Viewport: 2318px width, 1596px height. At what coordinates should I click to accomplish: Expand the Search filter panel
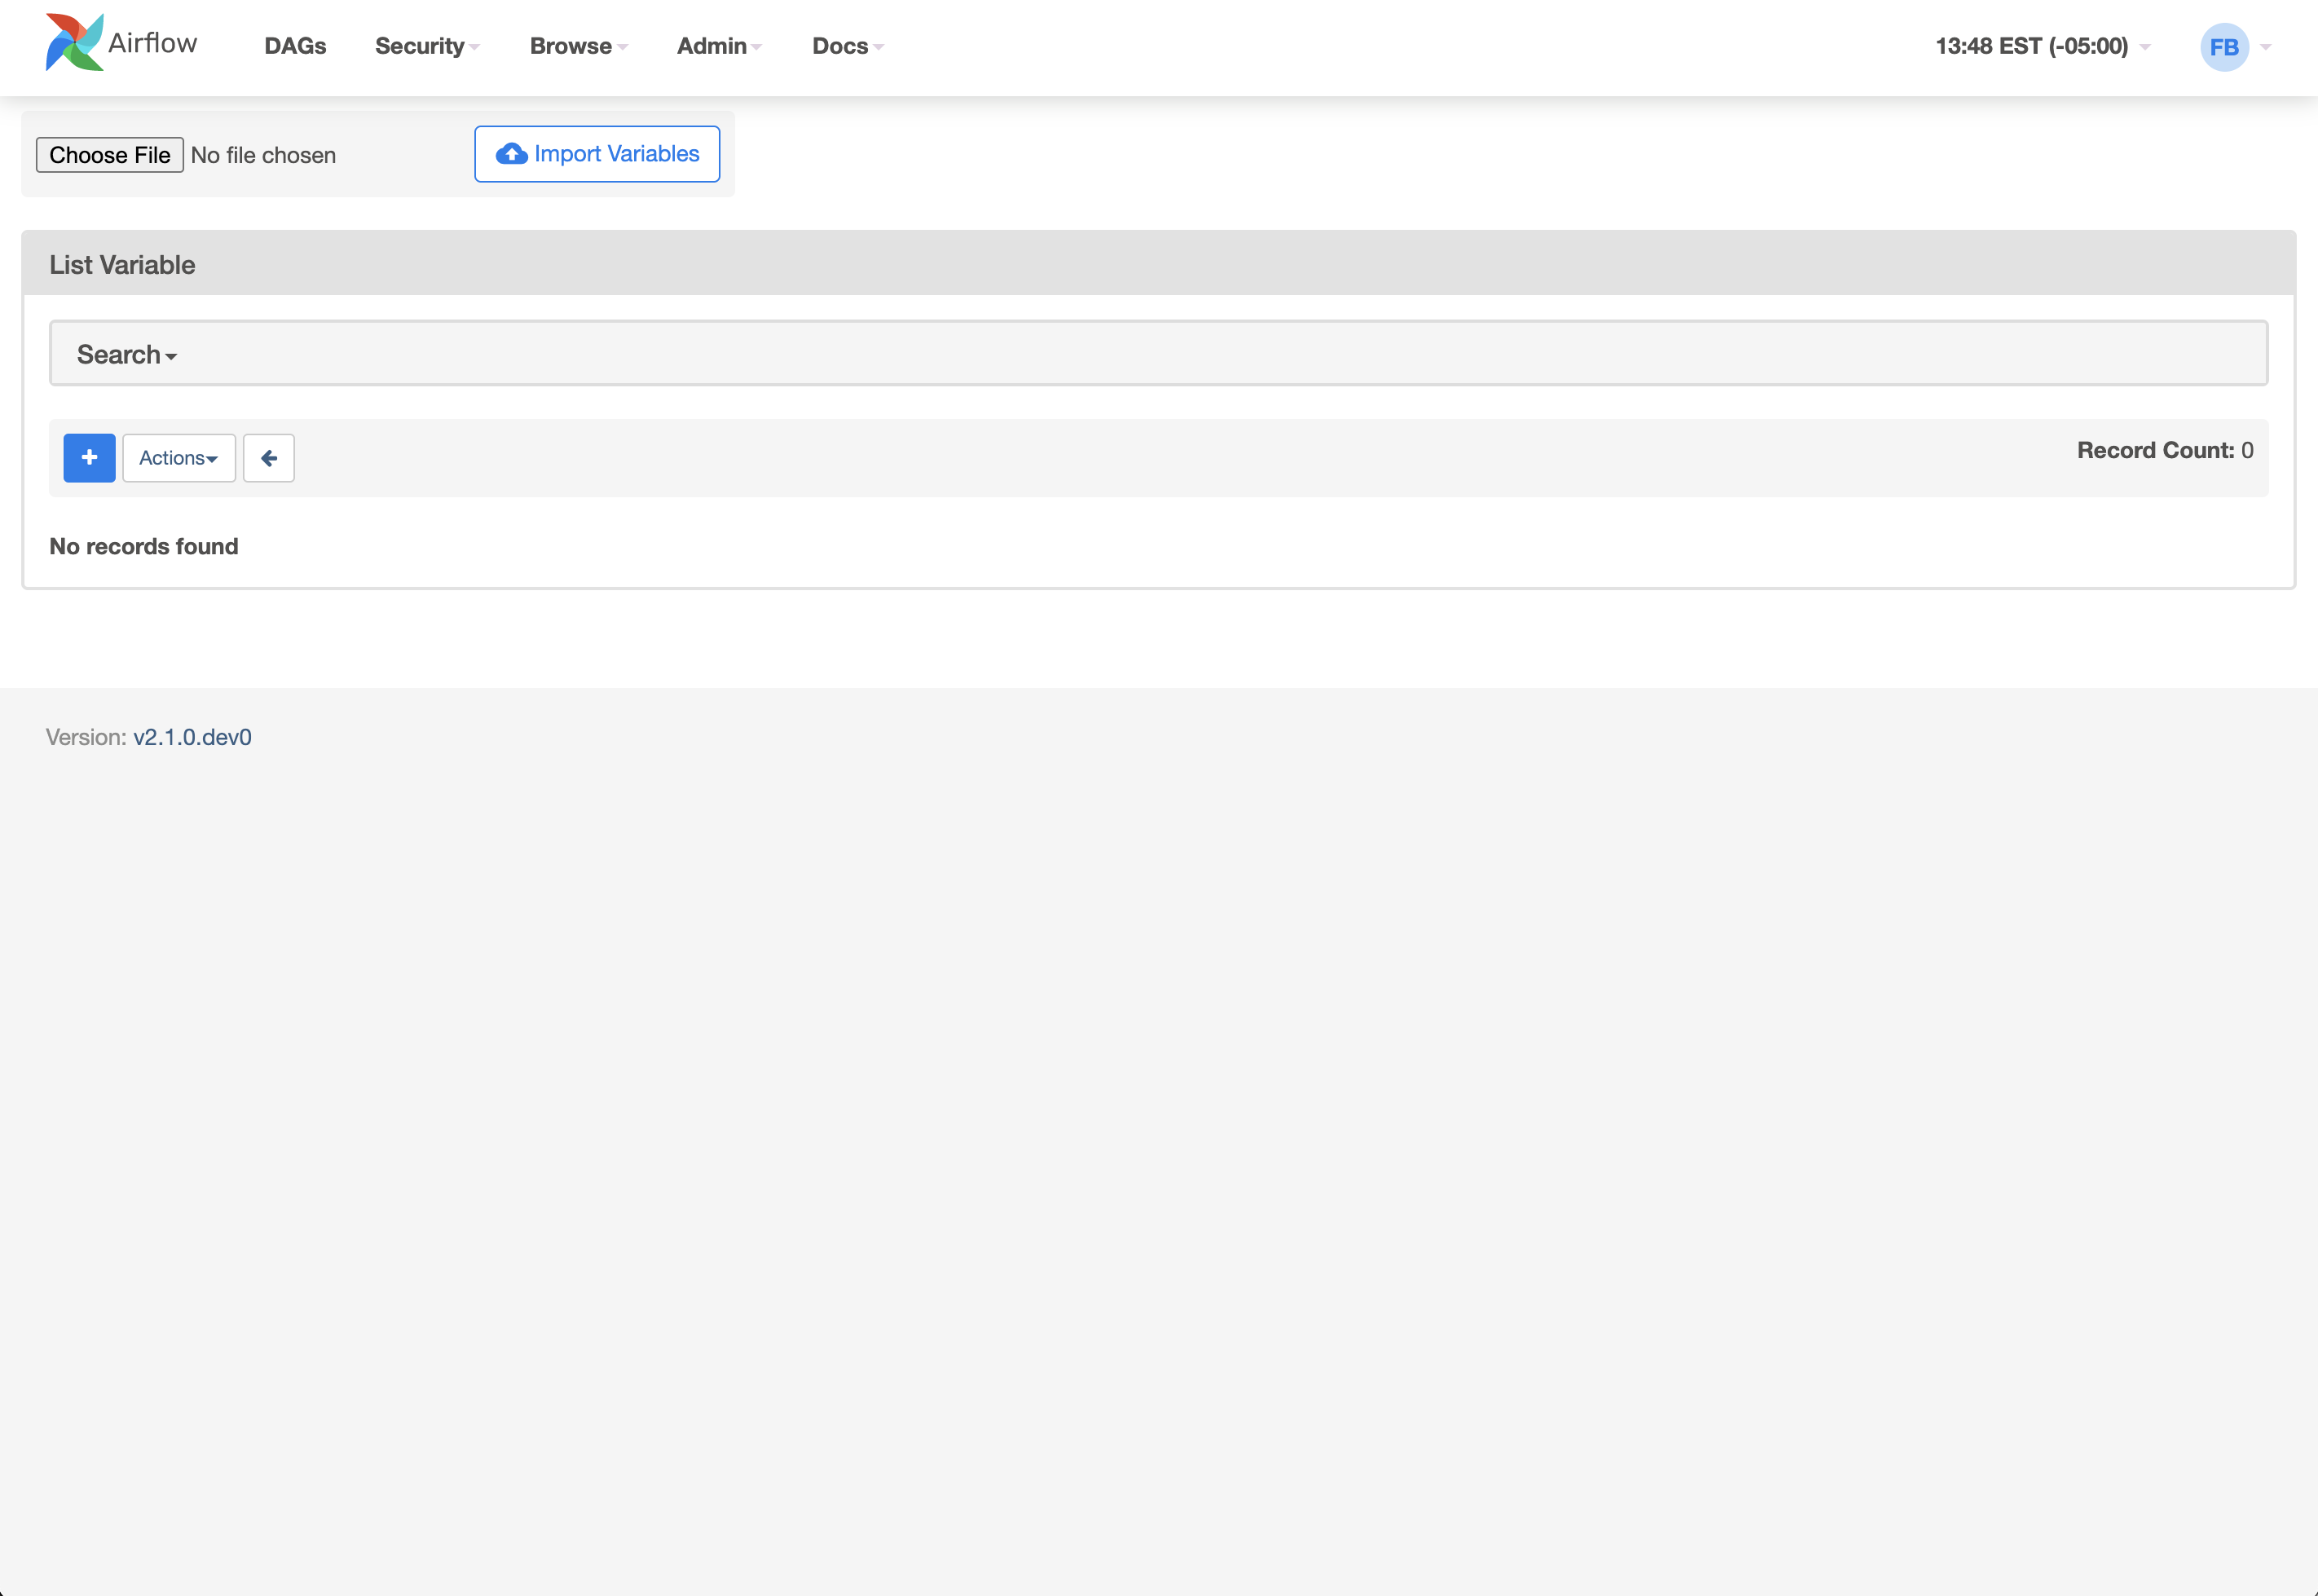[126, 354]
